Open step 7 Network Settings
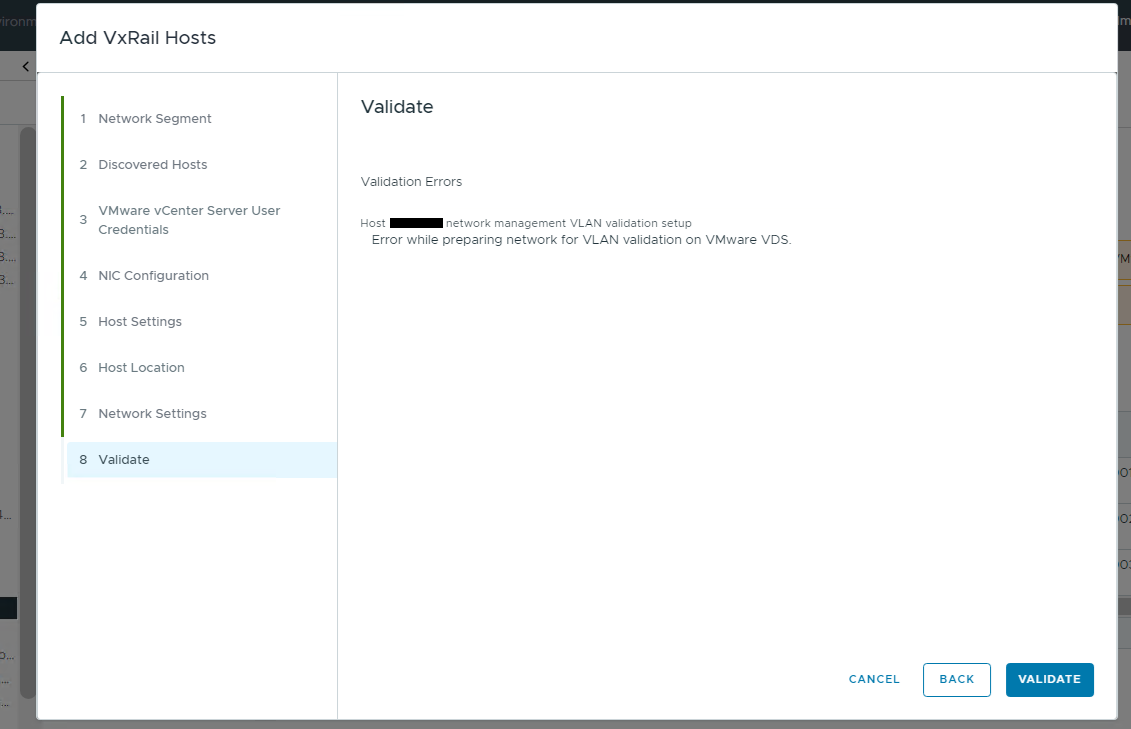This screenshot has width=1131, height=729. tap(152, 413)
